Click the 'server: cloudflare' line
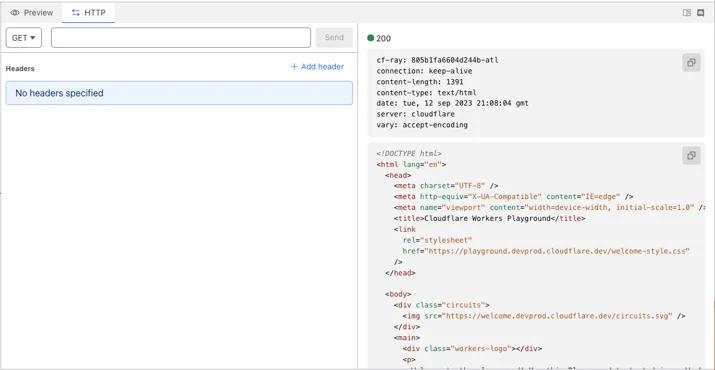 pos(415,114)
